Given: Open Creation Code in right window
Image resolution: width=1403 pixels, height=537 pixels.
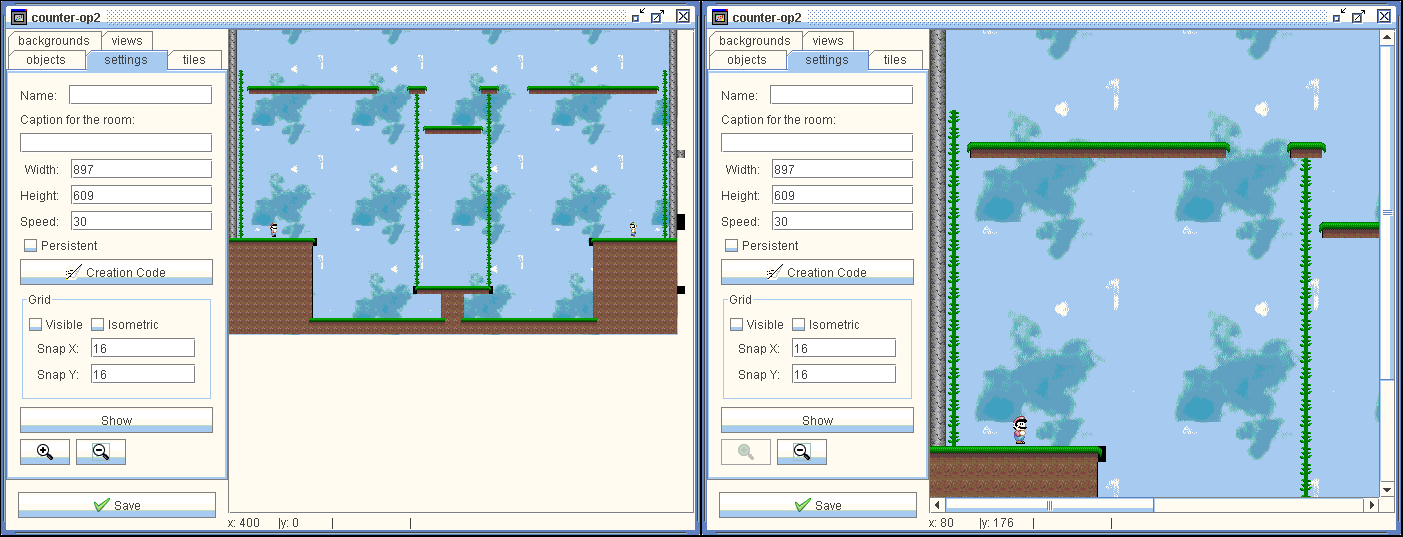Looking at the screenshot, I should point(817,272).
